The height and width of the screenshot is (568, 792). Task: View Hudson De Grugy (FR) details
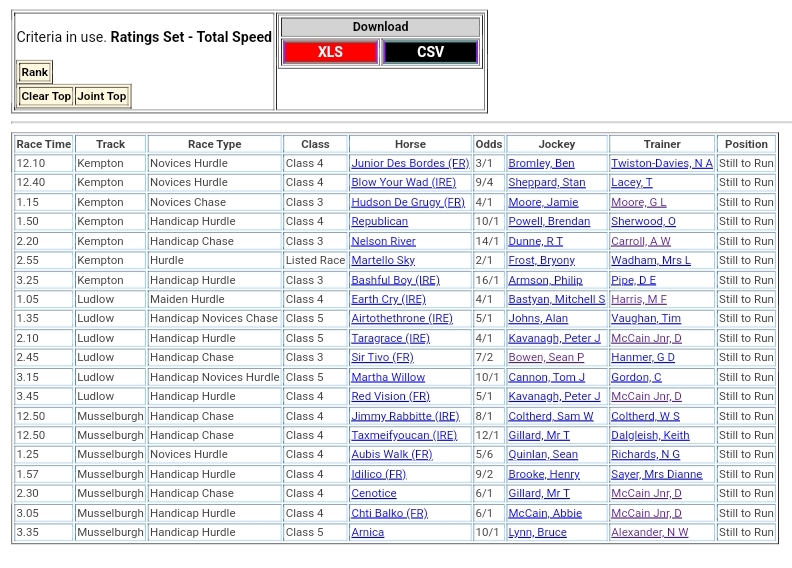point(407,202)
